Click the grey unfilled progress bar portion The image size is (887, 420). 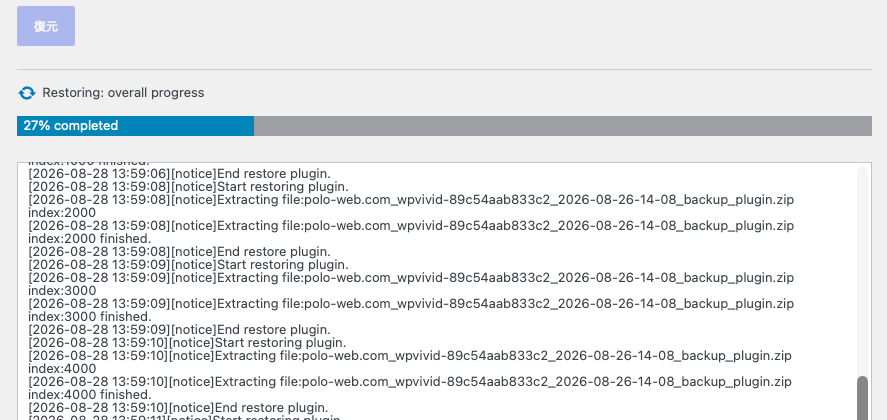point(563,126)
